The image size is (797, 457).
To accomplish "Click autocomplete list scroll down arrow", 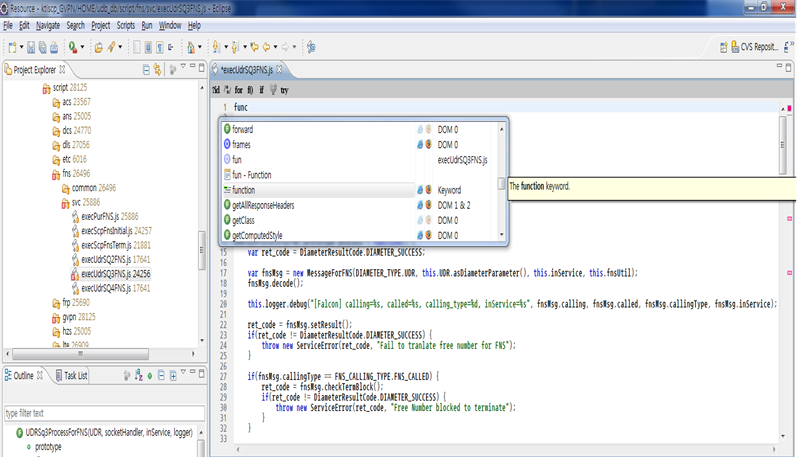I will (502, 235).
